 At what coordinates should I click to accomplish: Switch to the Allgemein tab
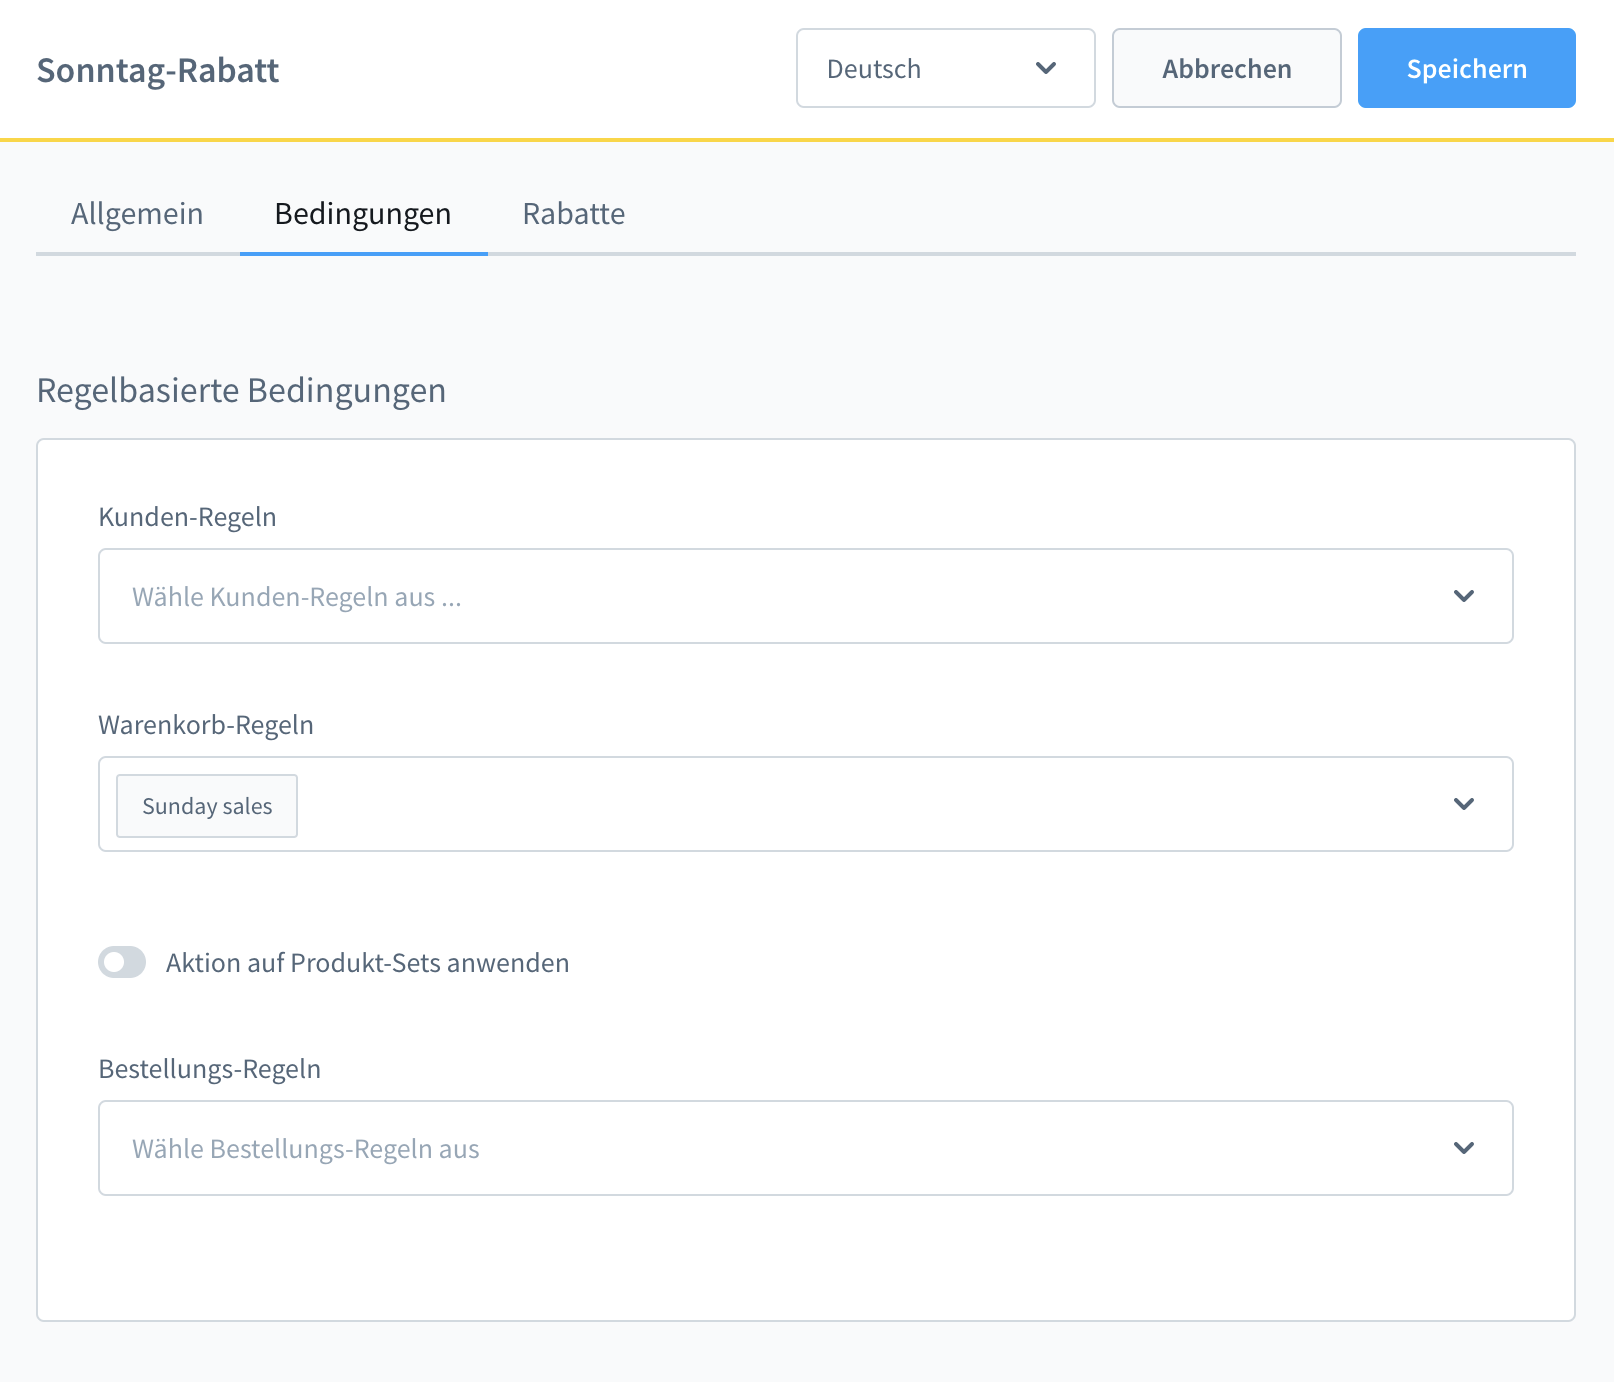(137, 214)
